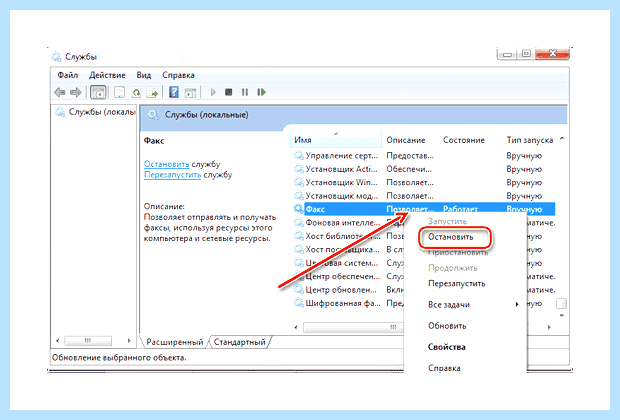Click the Перезапустить службу link

(x=172, y=175)
